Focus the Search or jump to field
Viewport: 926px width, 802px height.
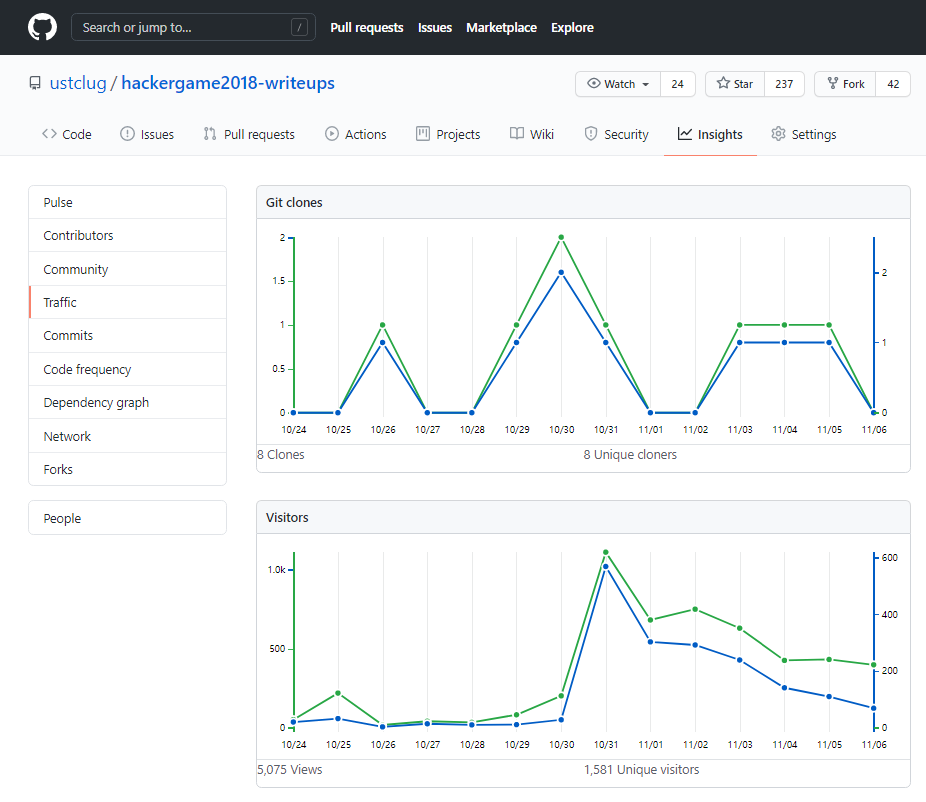point(193,27)
